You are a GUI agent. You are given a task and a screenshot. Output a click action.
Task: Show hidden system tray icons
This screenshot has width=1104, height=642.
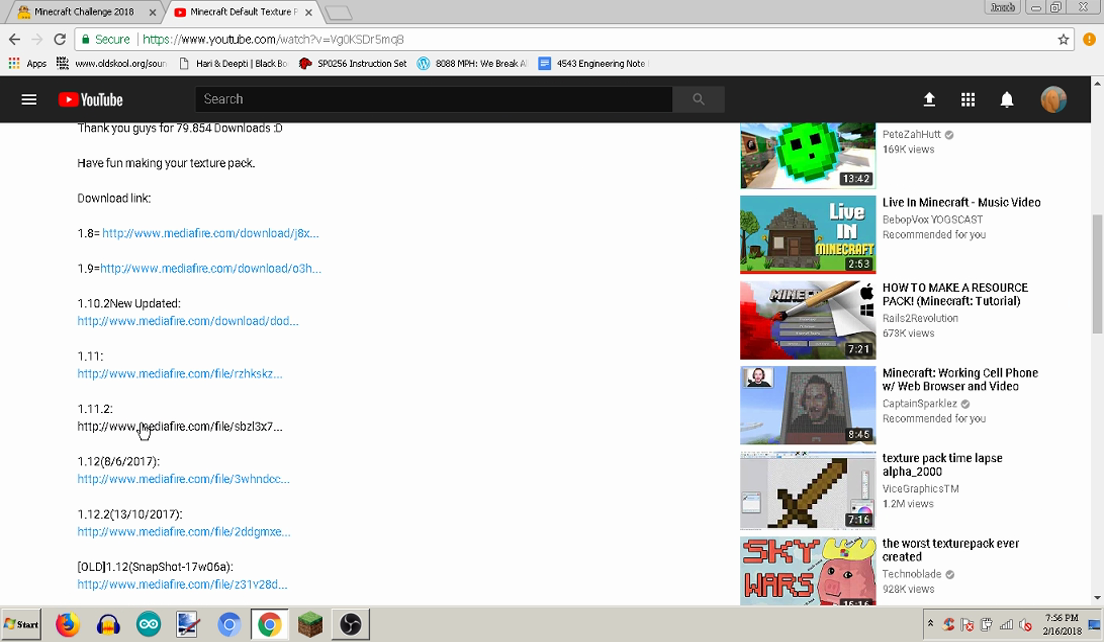pyautogui.click(x=930, y=624)
